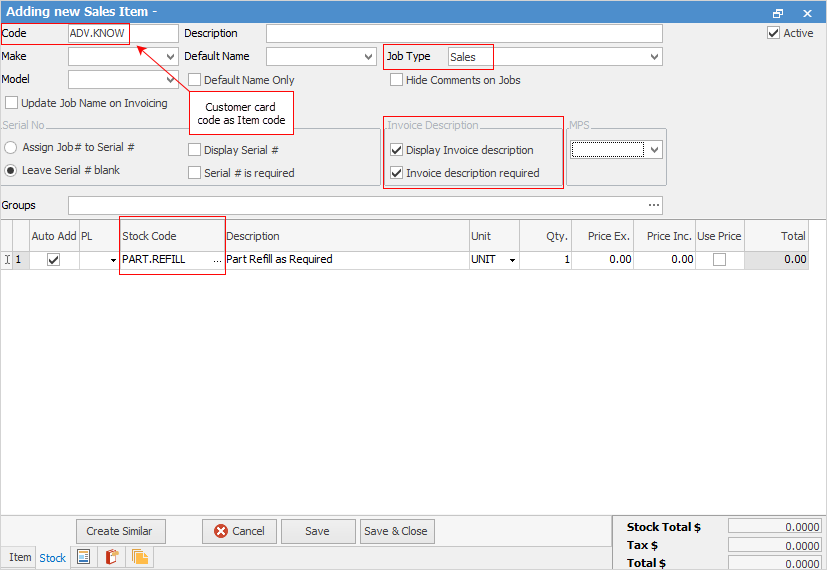
Task: Click the Unit column header
Action: coord(494,236)
